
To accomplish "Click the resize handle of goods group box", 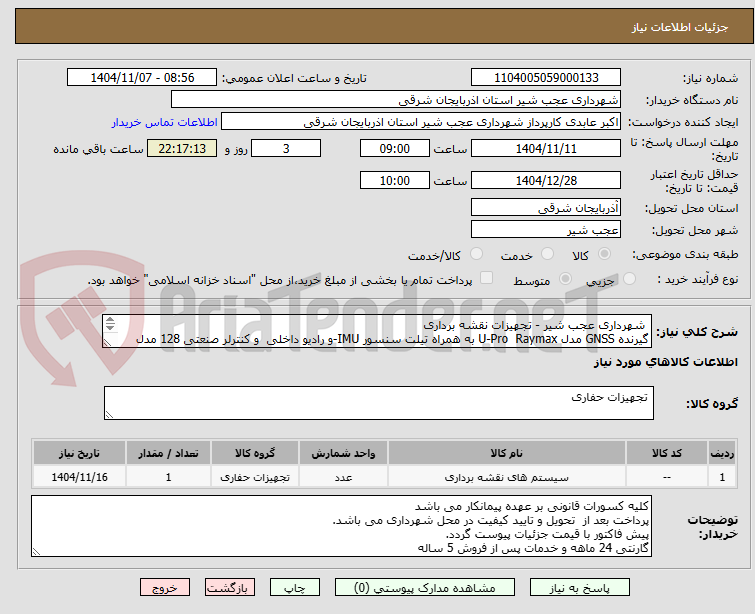I will coord(109,415).
